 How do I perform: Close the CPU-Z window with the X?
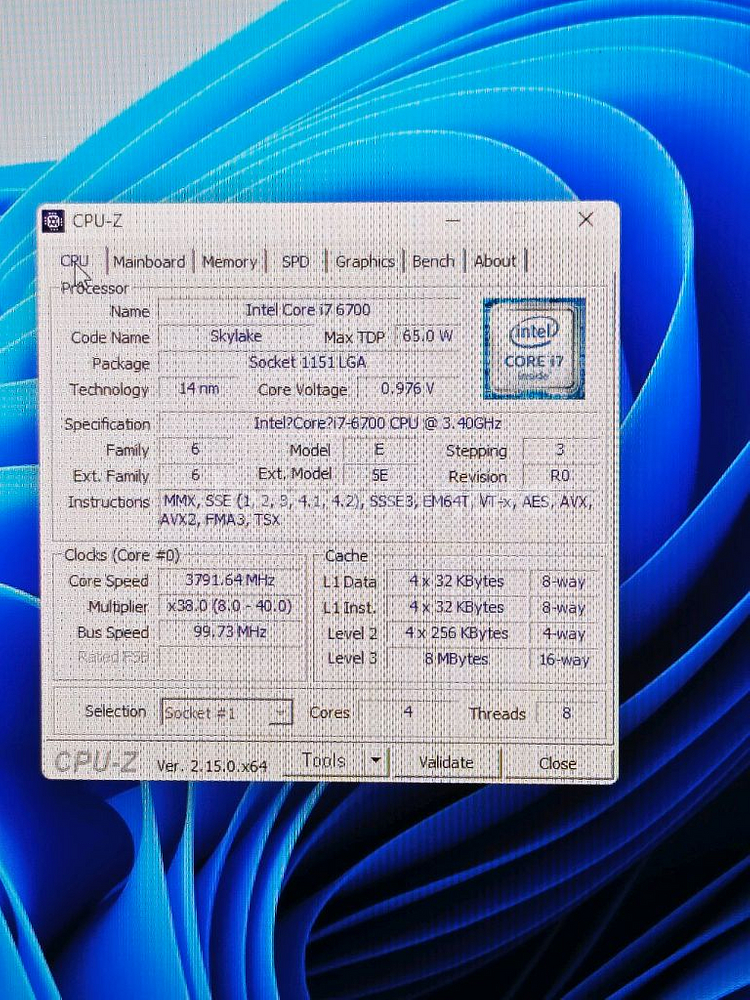pyautogui.click(x=586, y=219)
